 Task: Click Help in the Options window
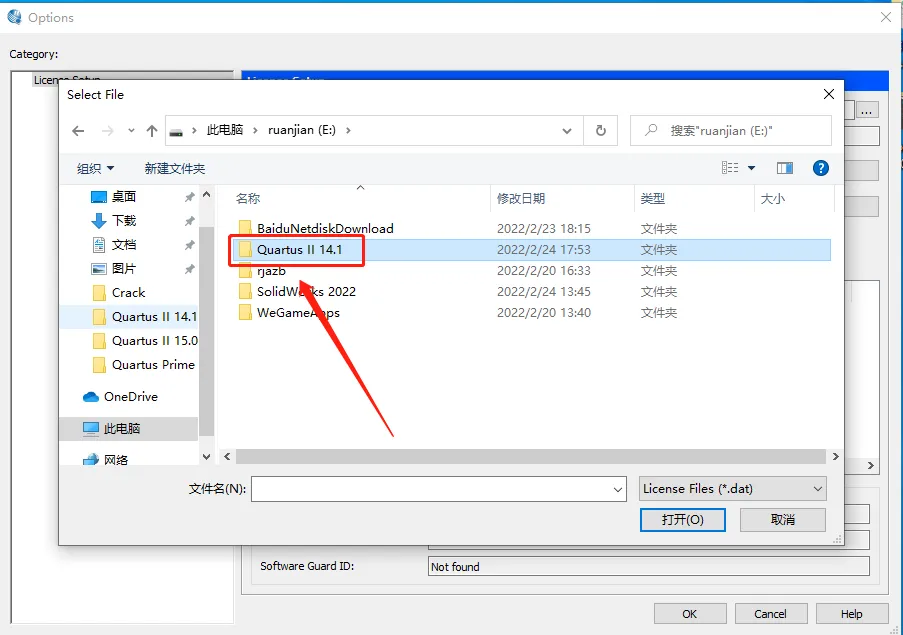click(852, 614)
